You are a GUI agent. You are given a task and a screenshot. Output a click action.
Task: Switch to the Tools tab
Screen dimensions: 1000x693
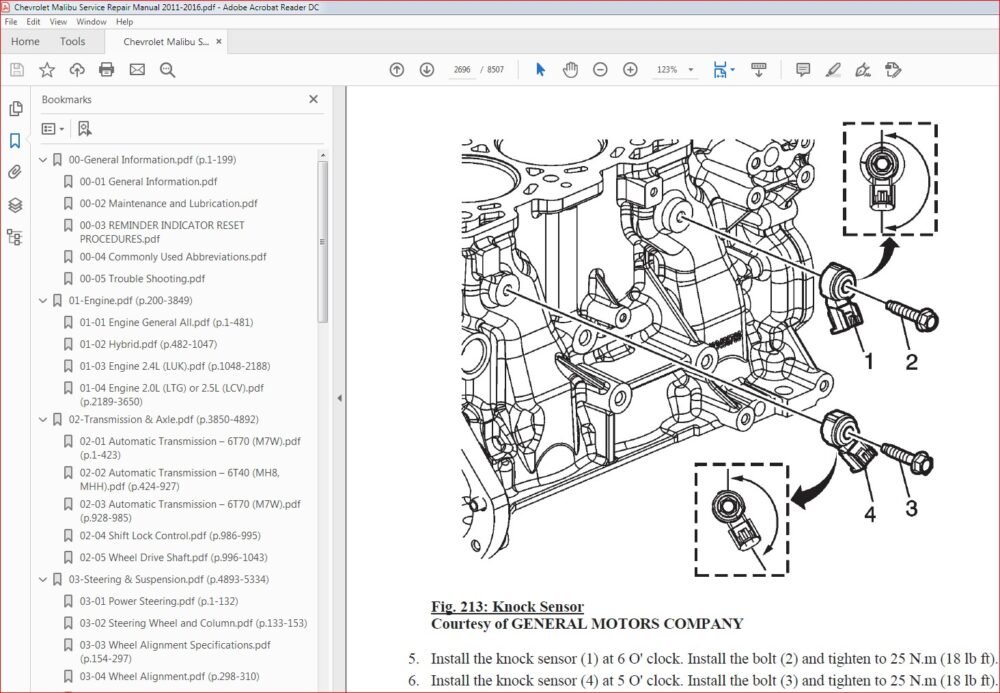point(72,41)
